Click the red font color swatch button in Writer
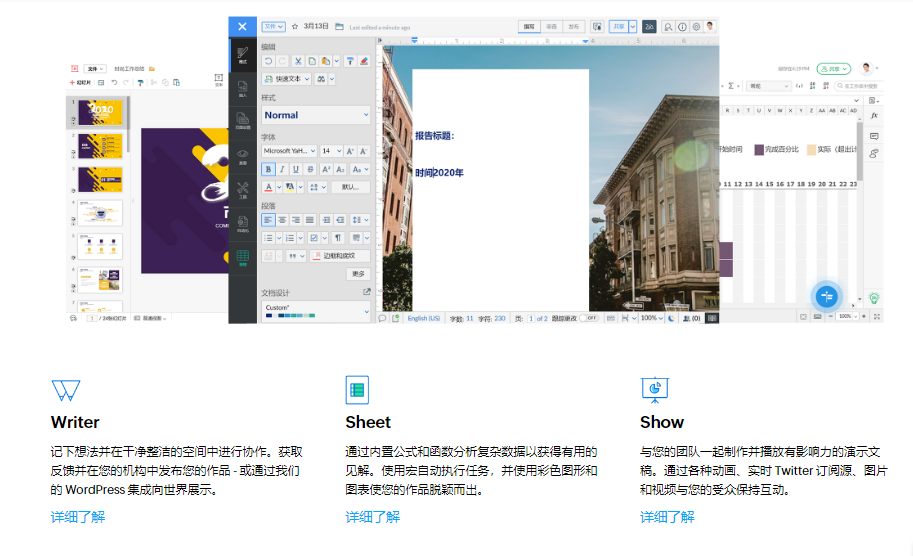Screen dimensions: 913x556 pyautogui.click(x=268, y=187)
